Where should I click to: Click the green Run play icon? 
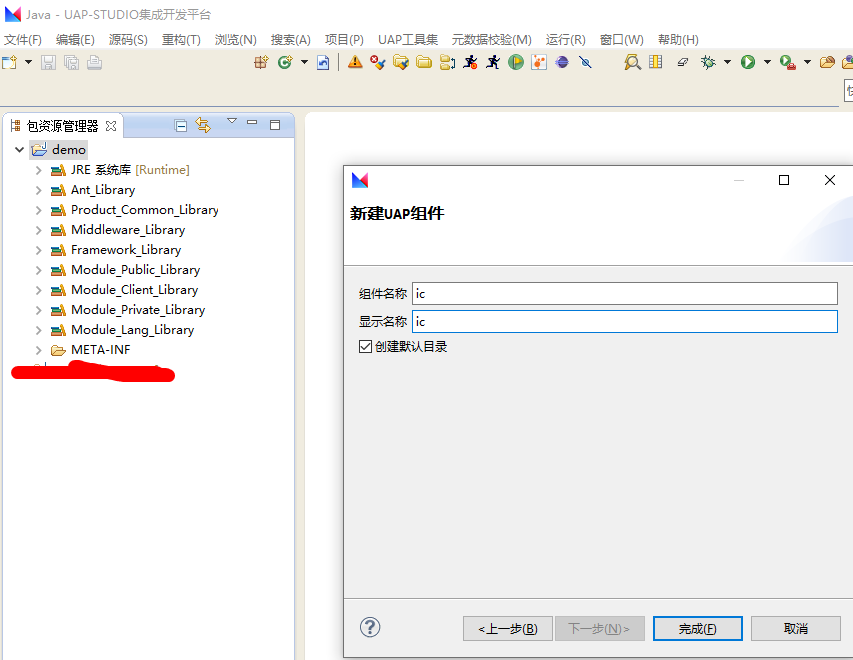pyautogui.click(x=748, y=62)
